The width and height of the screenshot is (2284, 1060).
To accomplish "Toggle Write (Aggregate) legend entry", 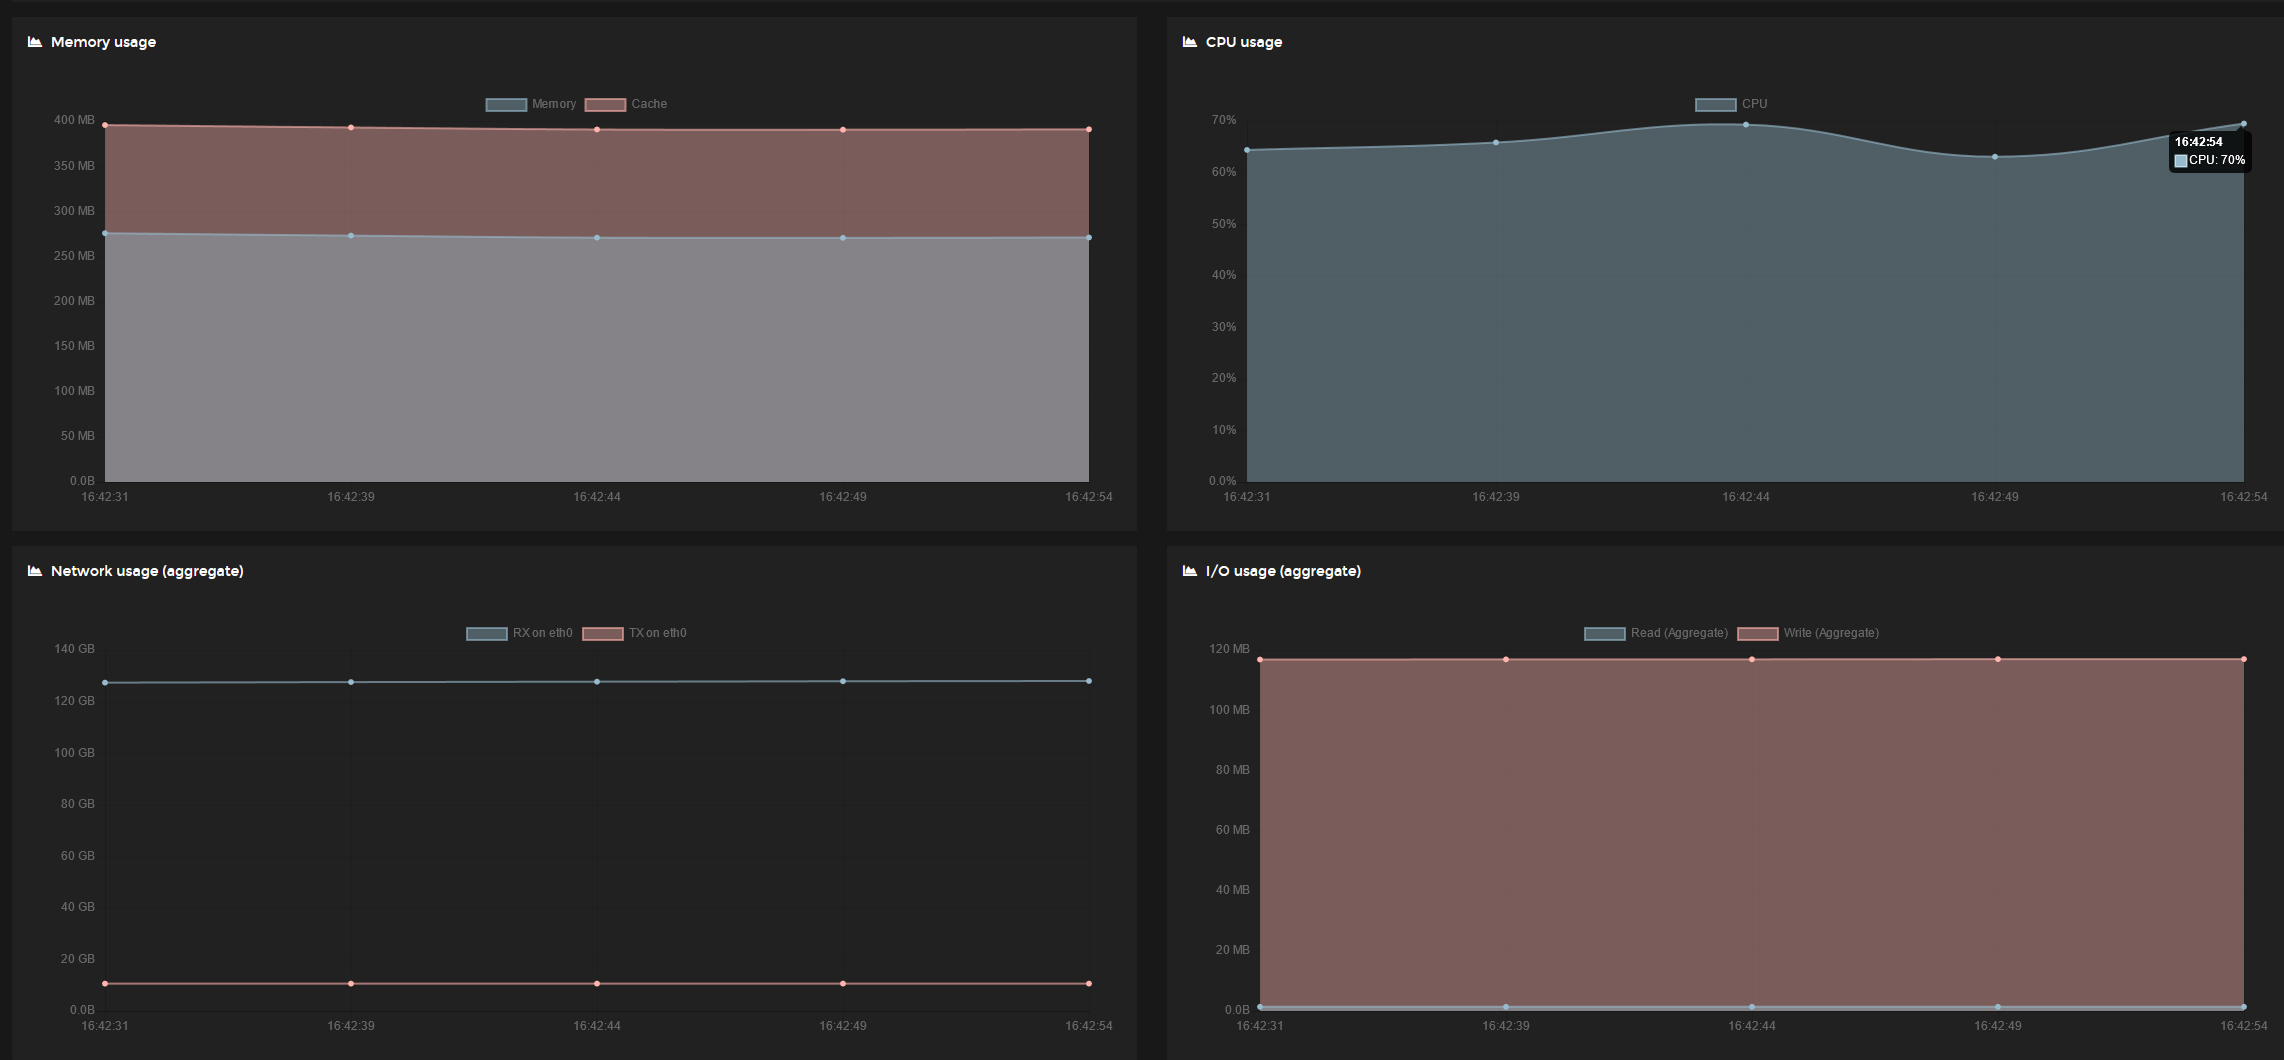I will coord(1809,633).
